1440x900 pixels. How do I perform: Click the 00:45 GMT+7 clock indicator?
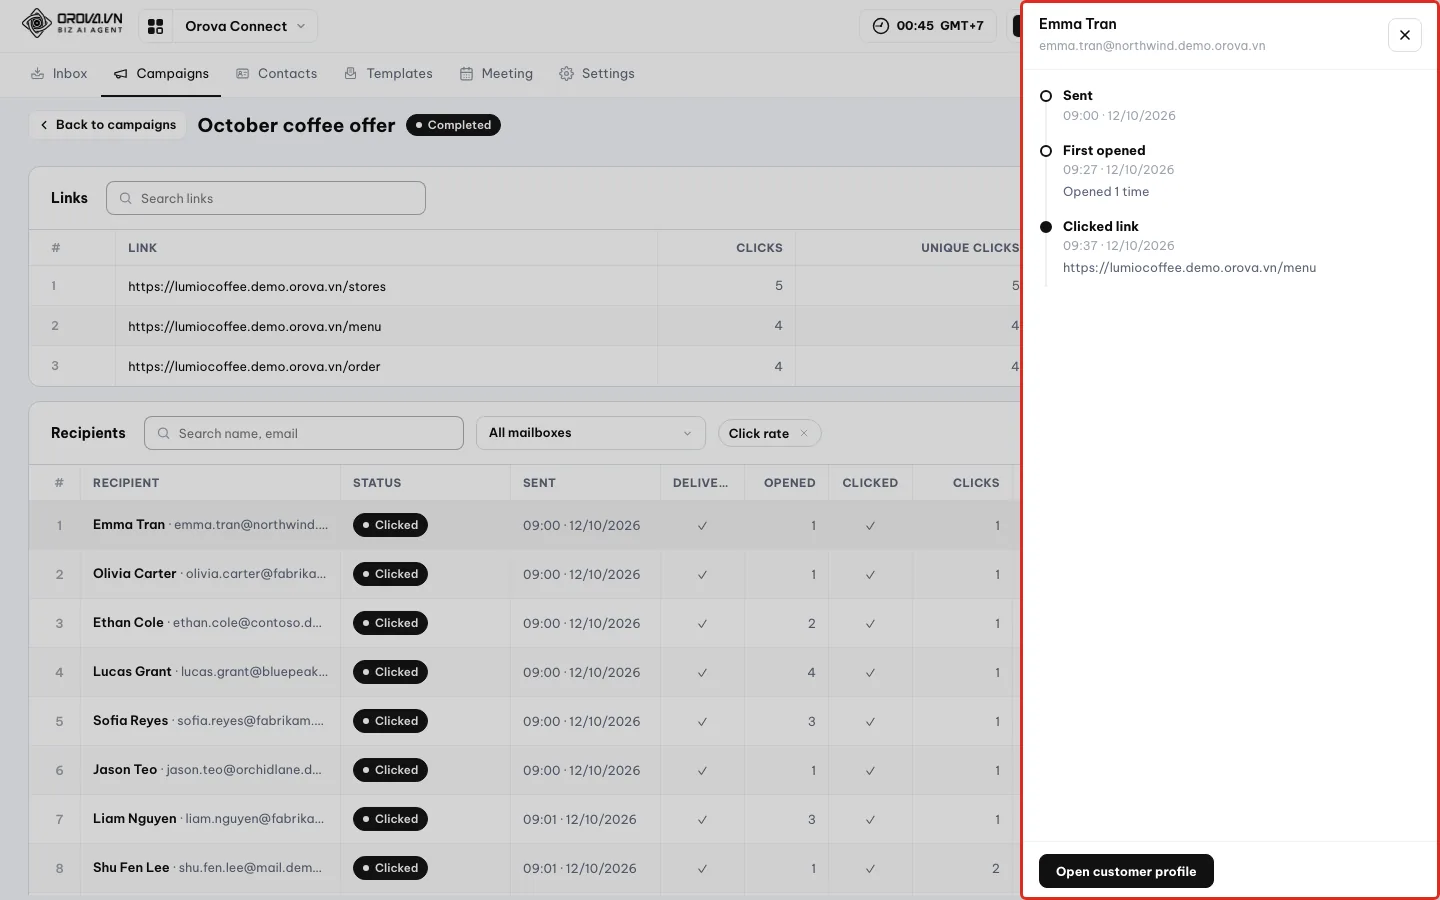pos(927,26)
